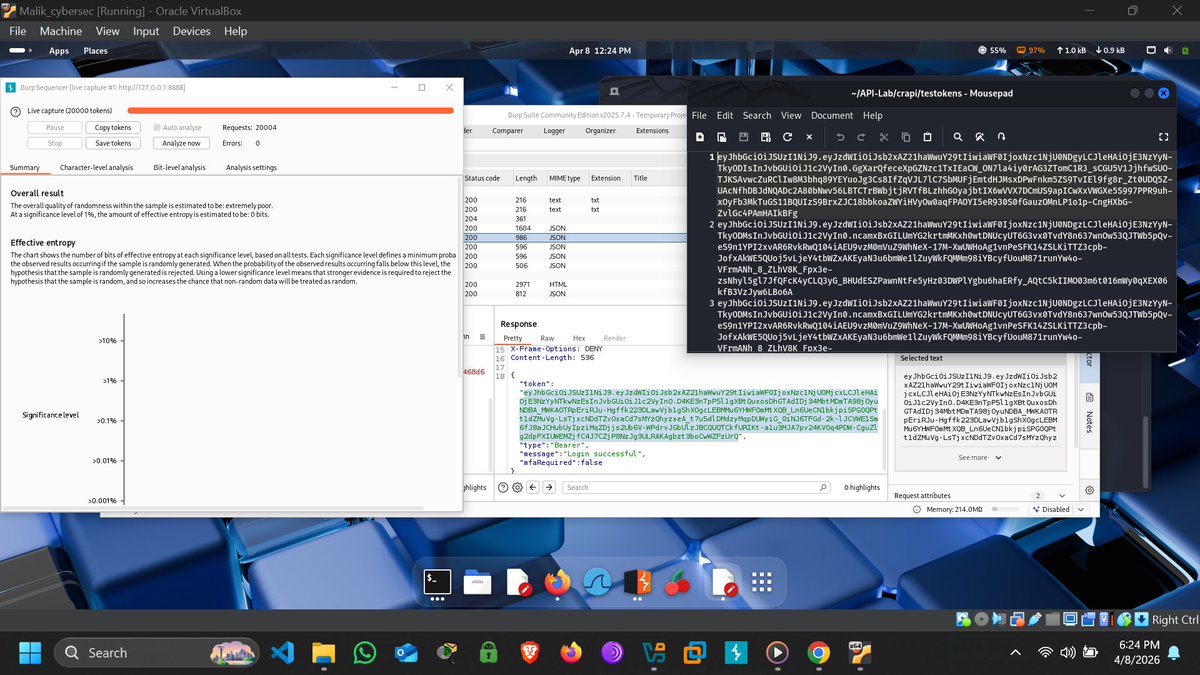Toggle Auto analyze checkbox in Sequencer
Viewport: 1200px width, 675px height.
coord(157,128)
